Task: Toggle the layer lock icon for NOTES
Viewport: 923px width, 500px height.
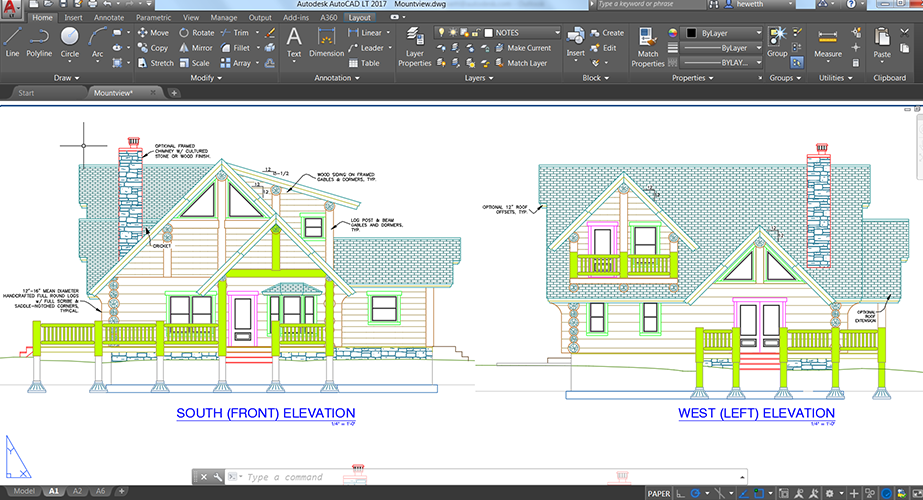Action: 475,32
